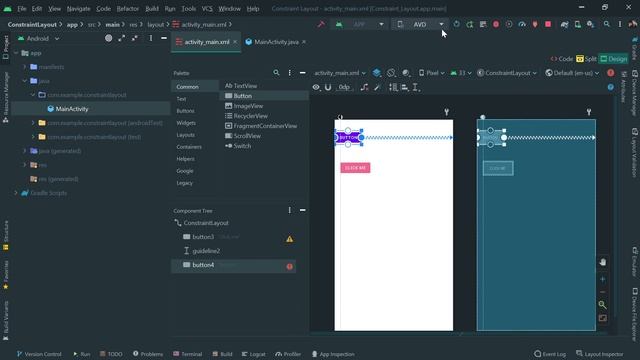Select the design surface layers icon
Viewport: 640px width, 360px height.
click(x=376, y=73)
